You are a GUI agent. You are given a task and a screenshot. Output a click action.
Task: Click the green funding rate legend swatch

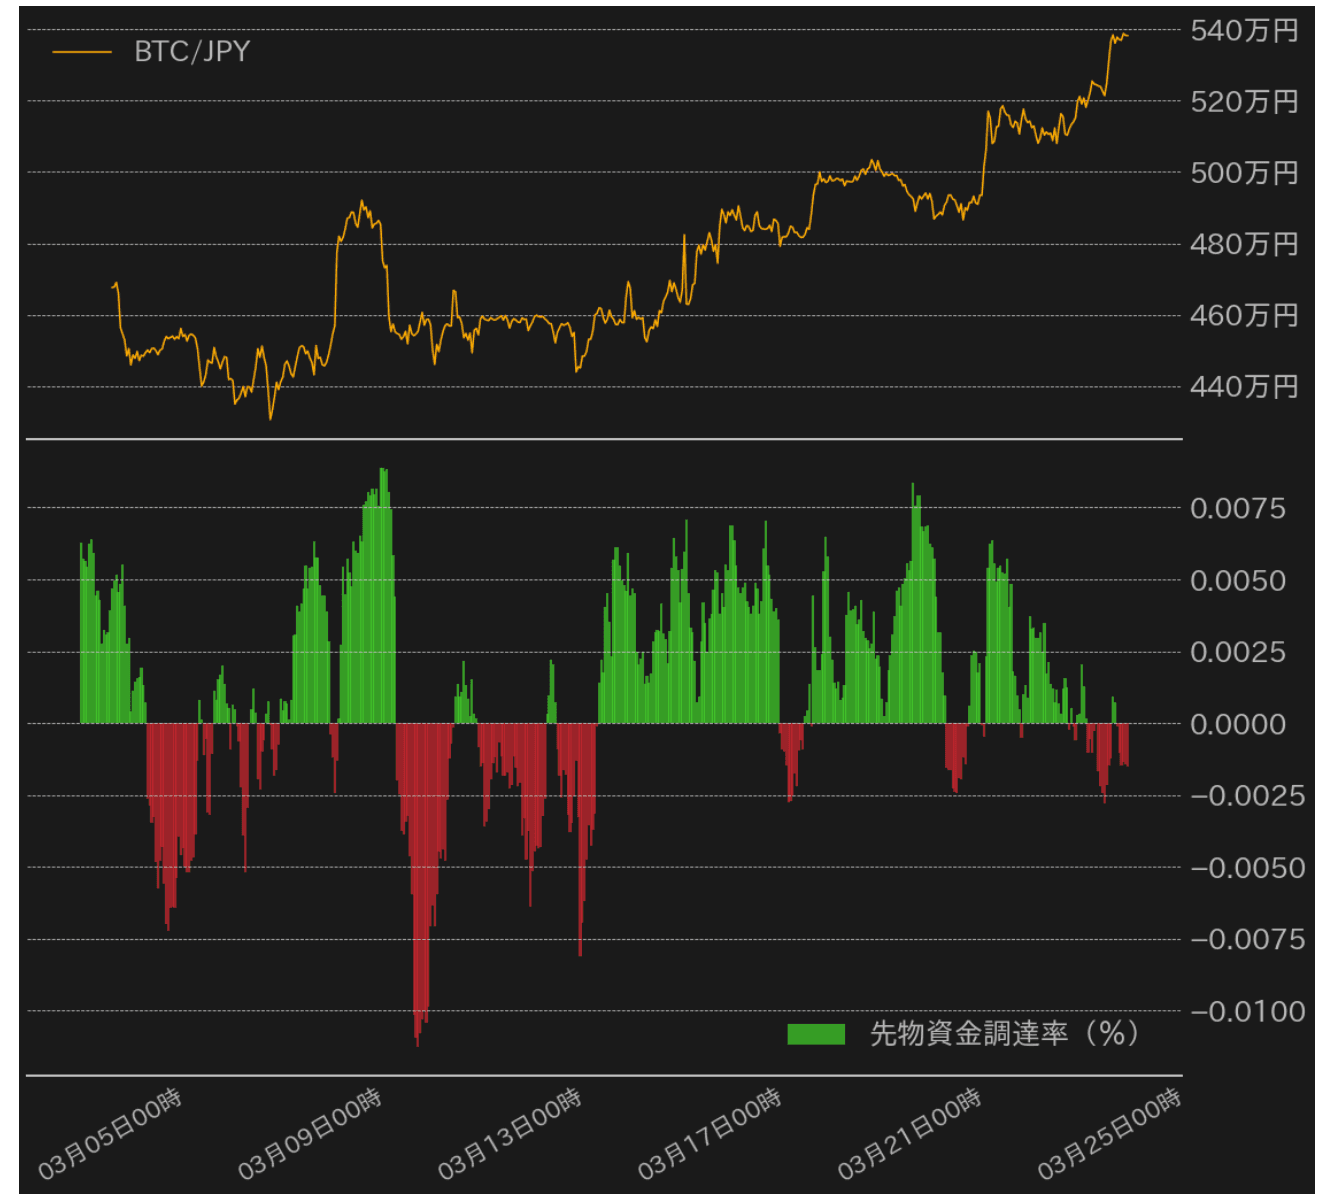[x=816, y=1034]
